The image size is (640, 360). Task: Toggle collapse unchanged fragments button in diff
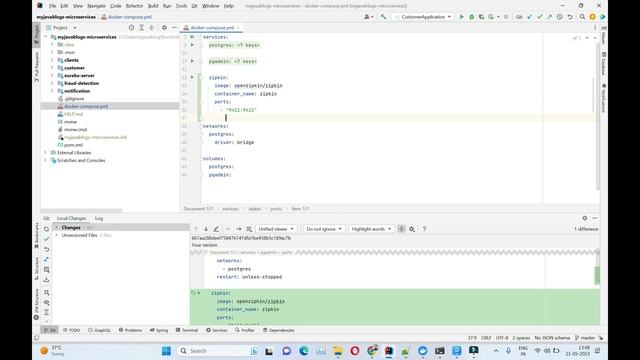pos(401,229)
